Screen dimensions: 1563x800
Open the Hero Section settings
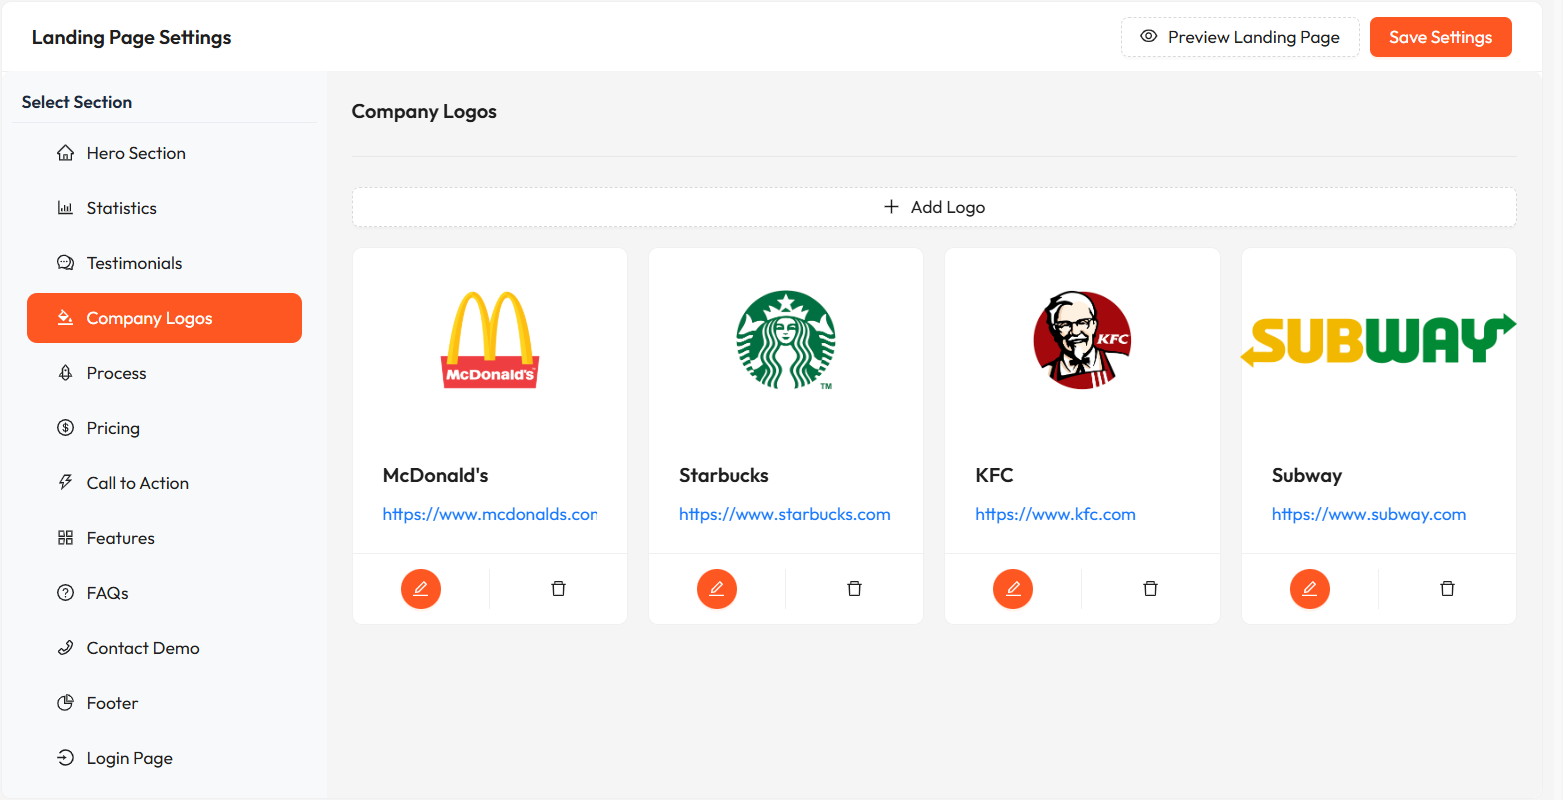pyautogui.click(x=164, y=153)
